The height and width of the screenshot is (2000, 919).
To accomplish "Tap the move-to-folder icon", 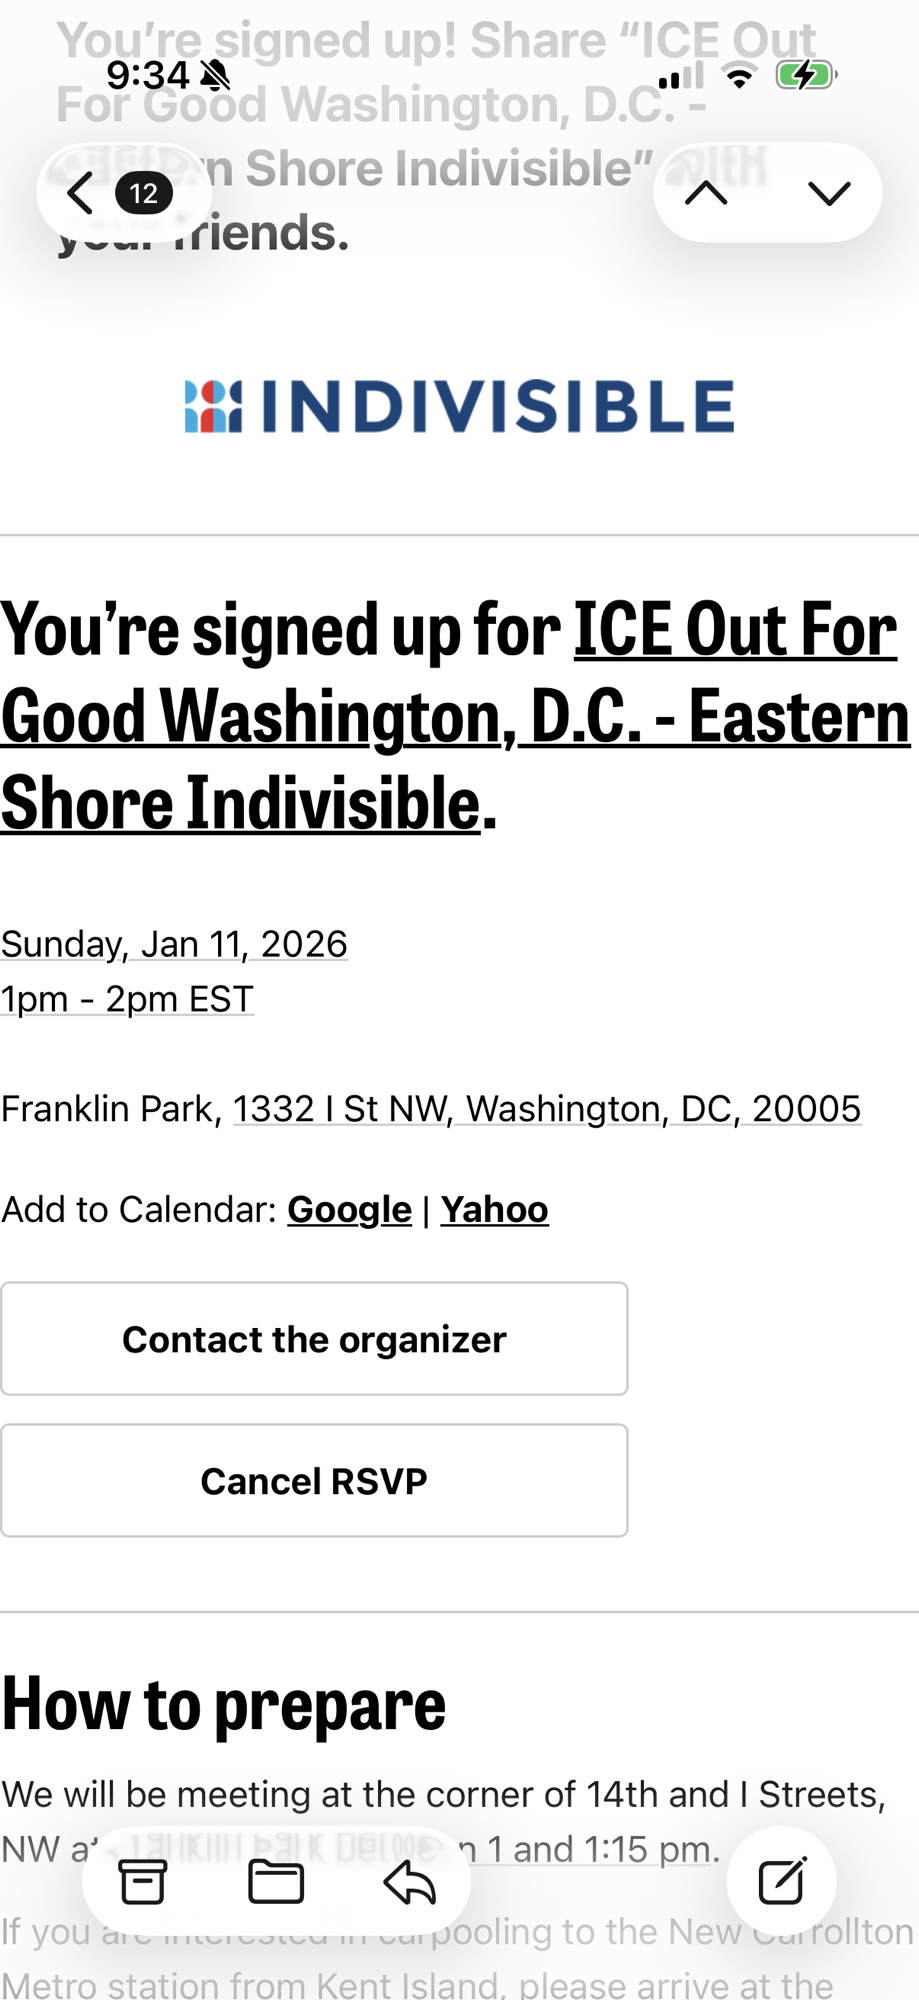I will point(276,1882).
